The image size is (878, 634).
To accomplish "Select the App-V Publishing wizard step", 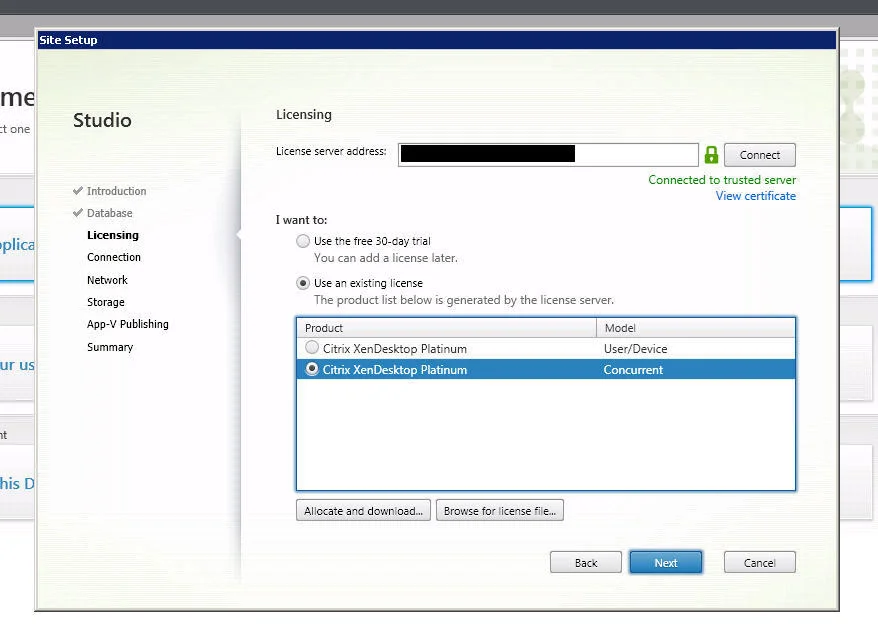I will coord(128,324).
